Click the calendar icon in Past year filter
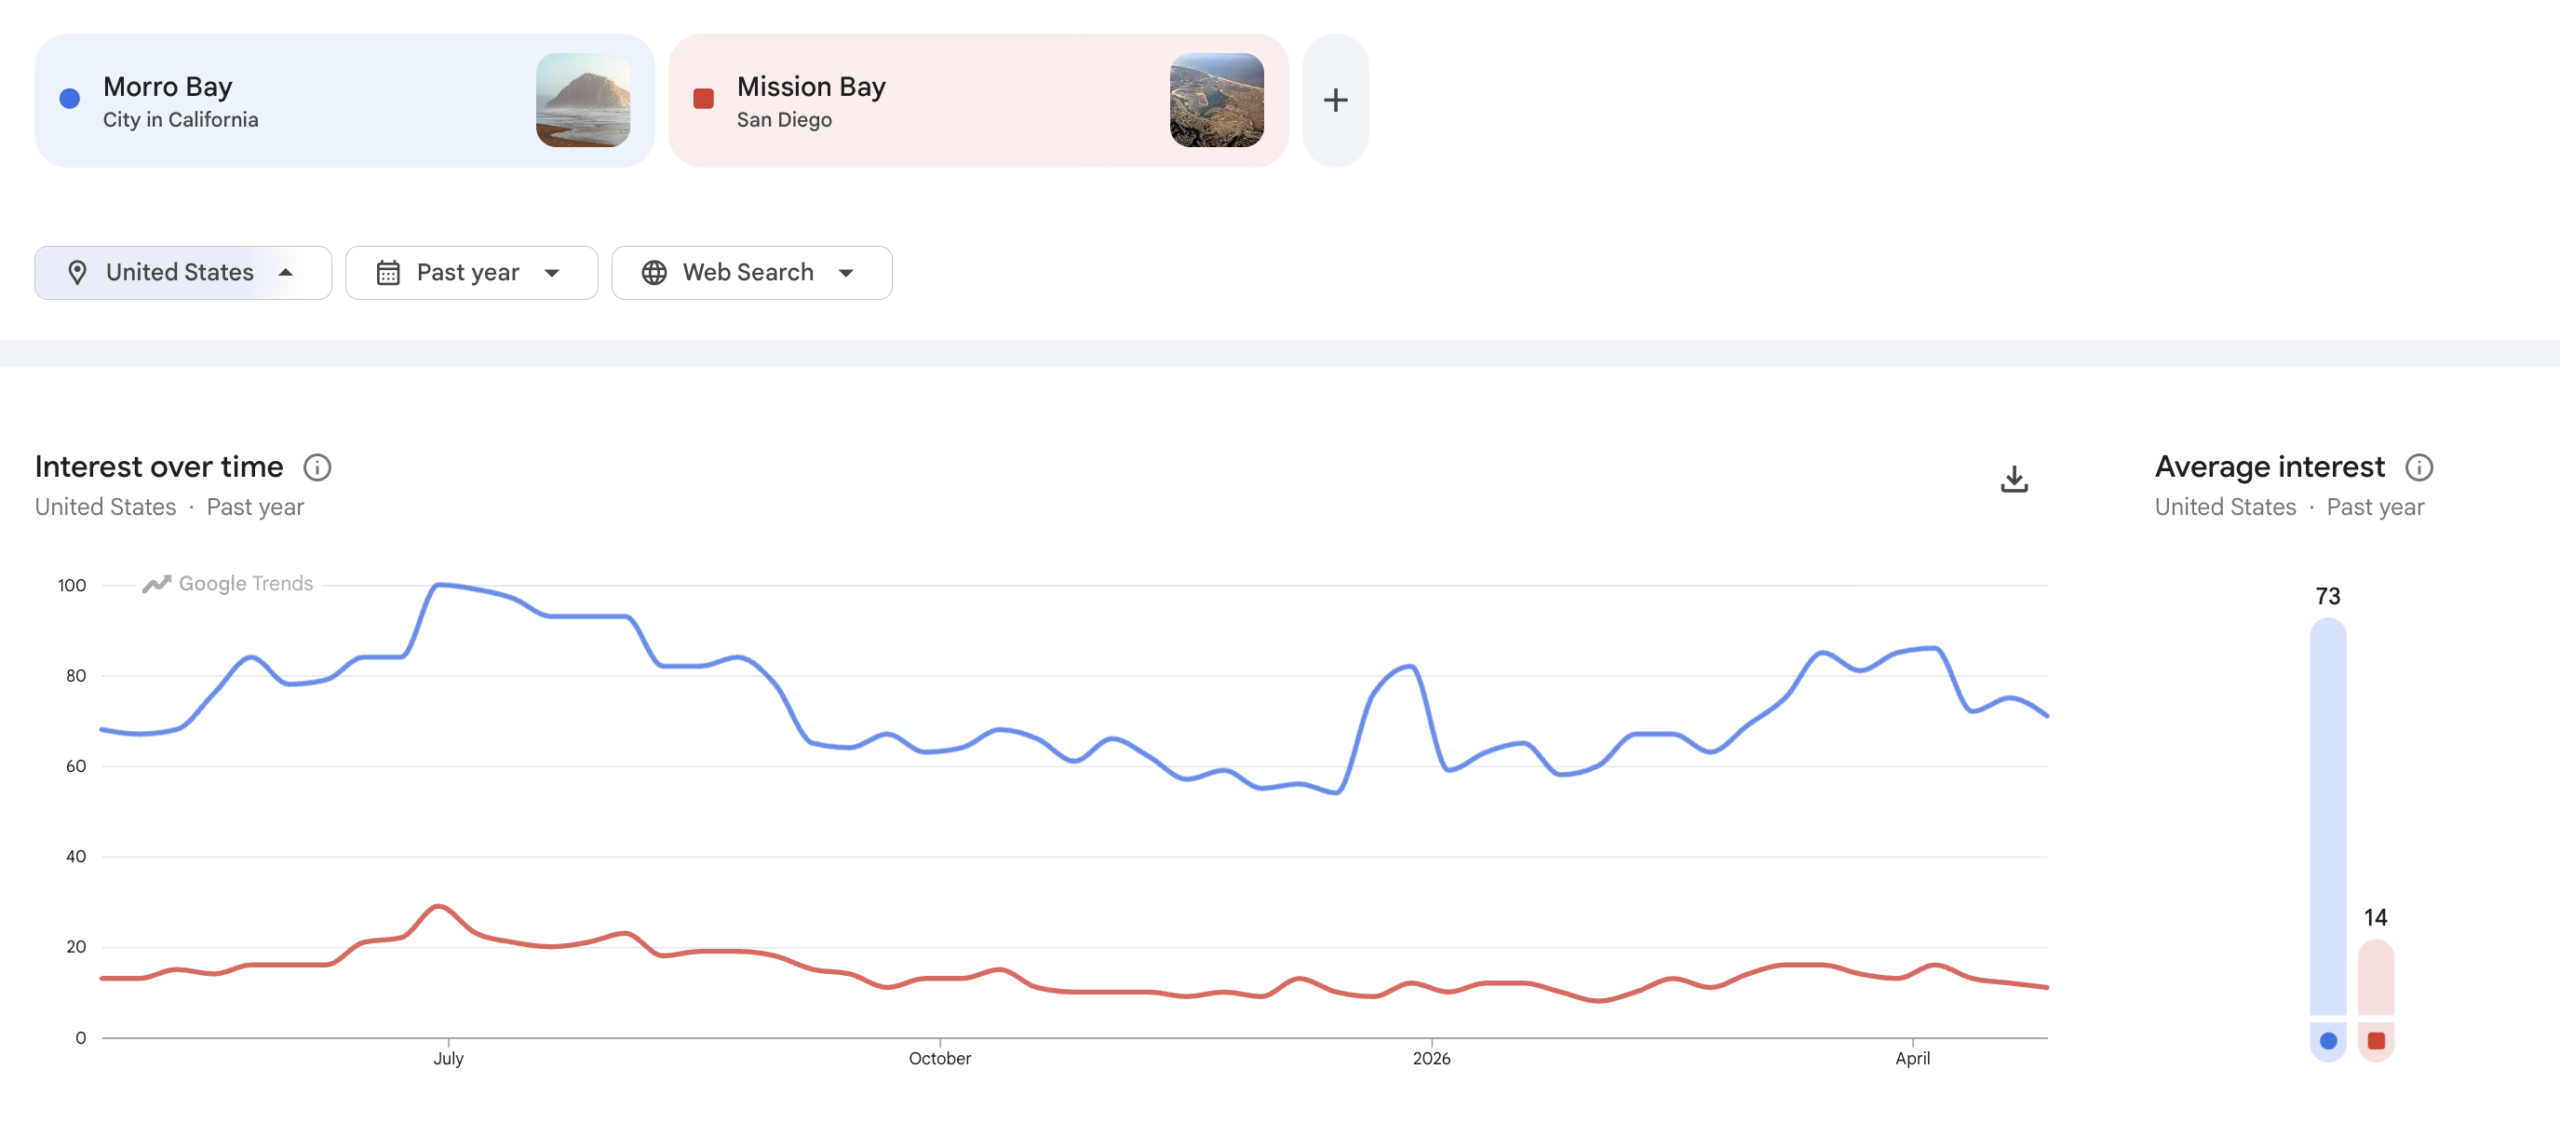Viewport: 2560px width, 1123px height. click(x=388, y=273)
